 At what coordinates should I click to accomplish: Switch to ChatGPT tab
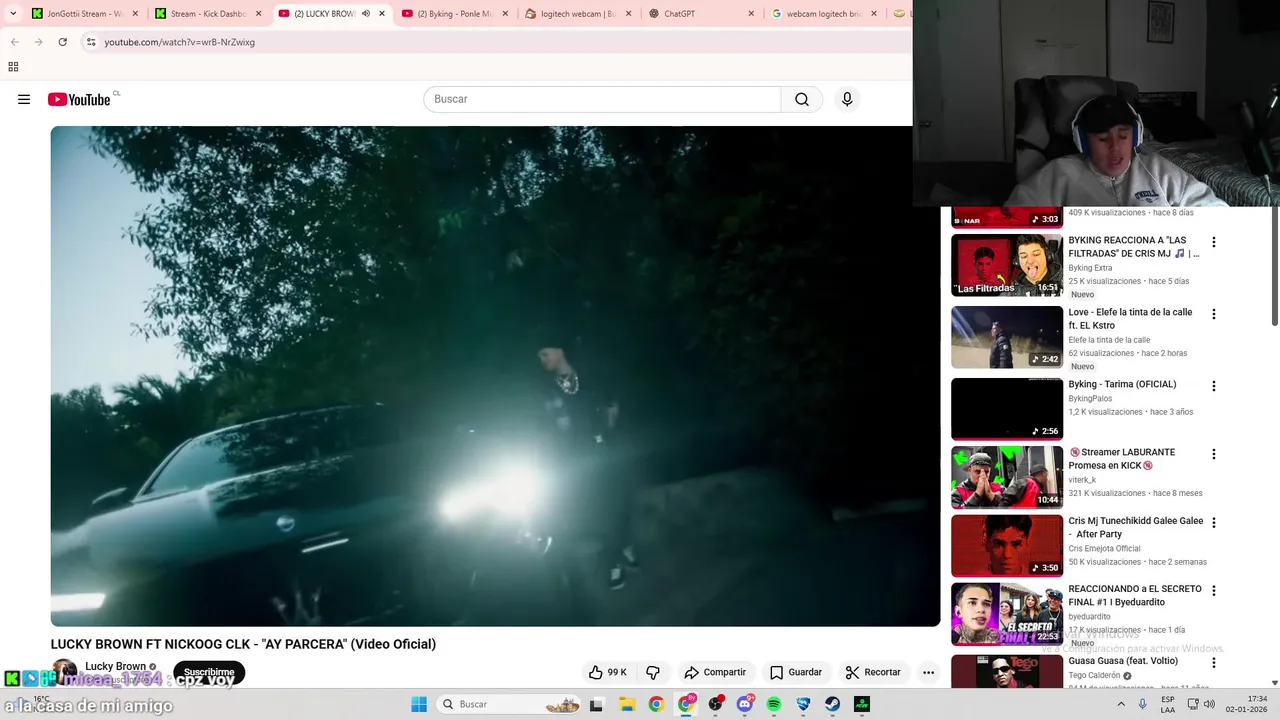point(701,14)
